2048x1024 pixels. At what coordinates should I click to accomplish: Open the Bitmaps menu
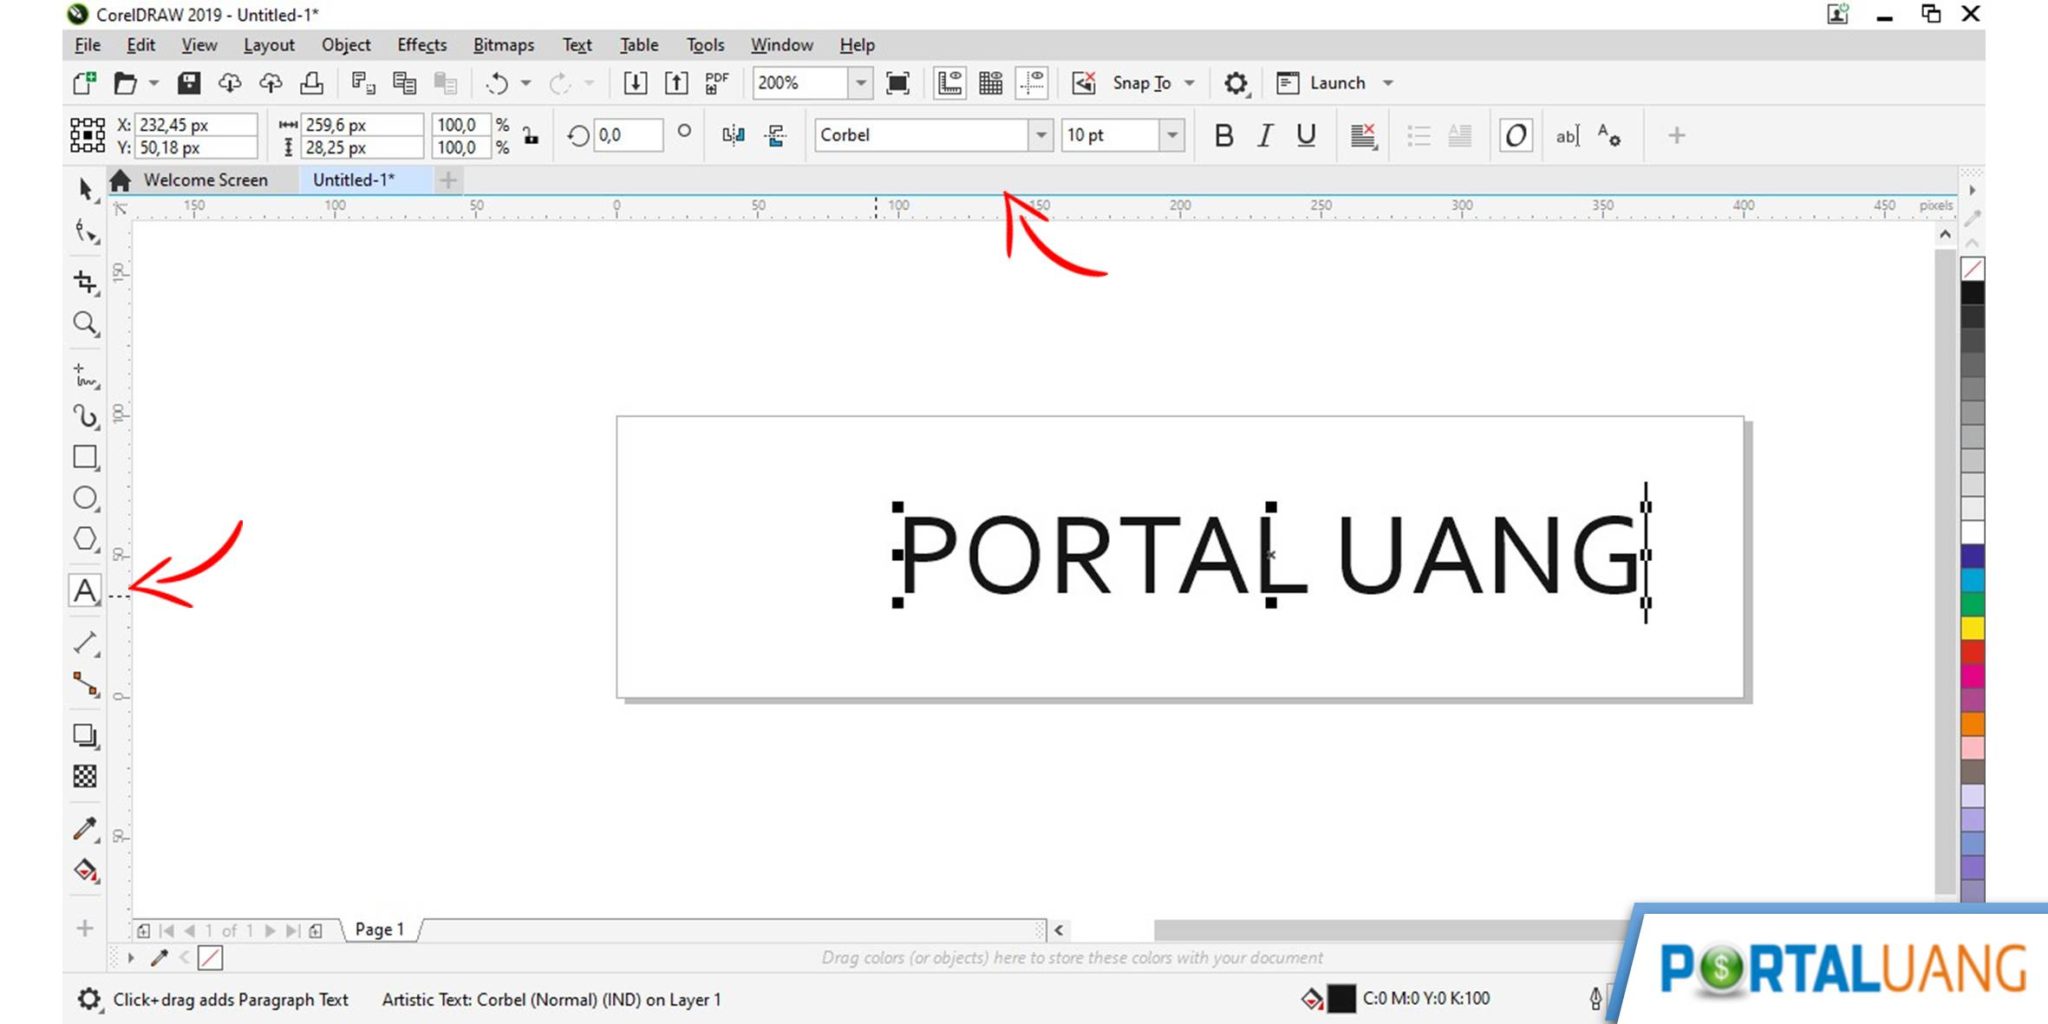504,45
